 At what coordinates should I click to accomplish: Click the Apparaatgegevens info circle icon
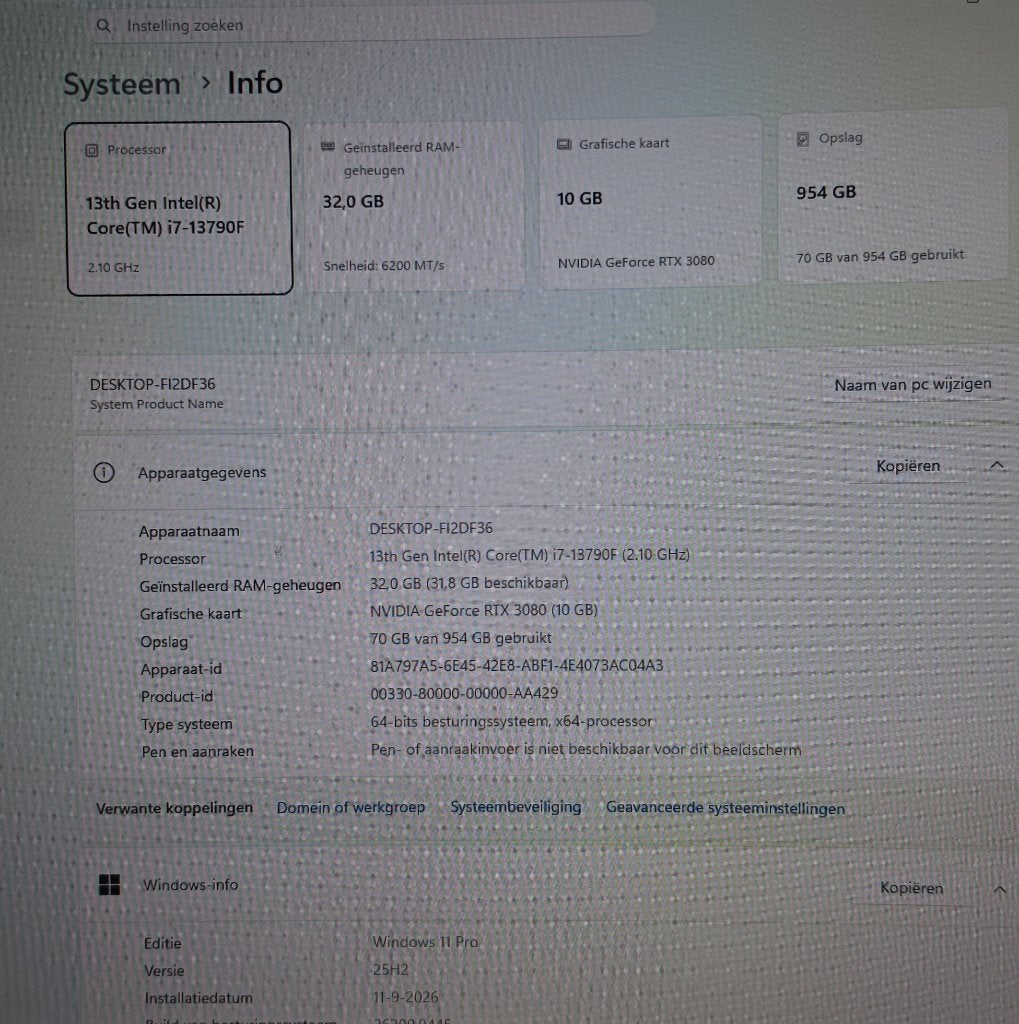coord(104,472)
